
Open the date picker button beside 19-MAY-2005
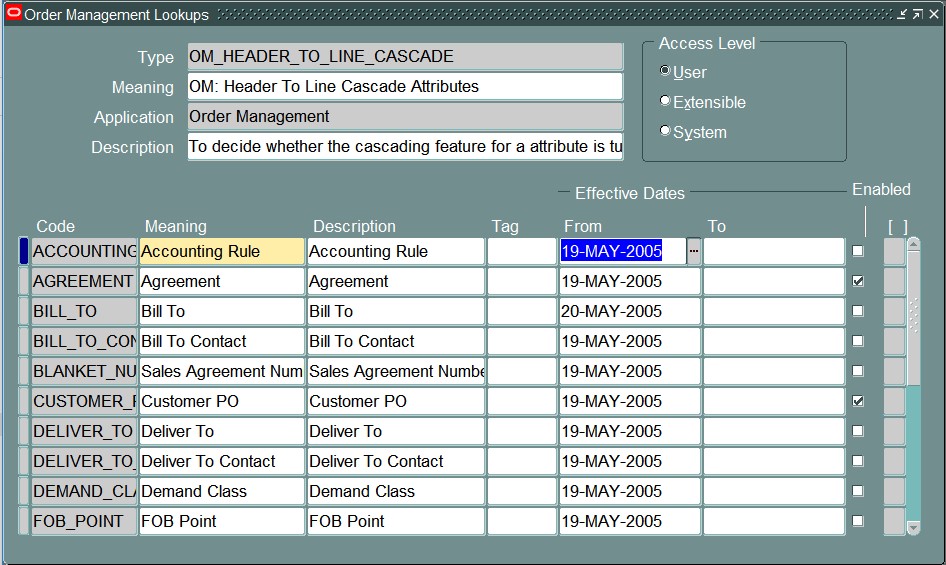tap(694, 251)
